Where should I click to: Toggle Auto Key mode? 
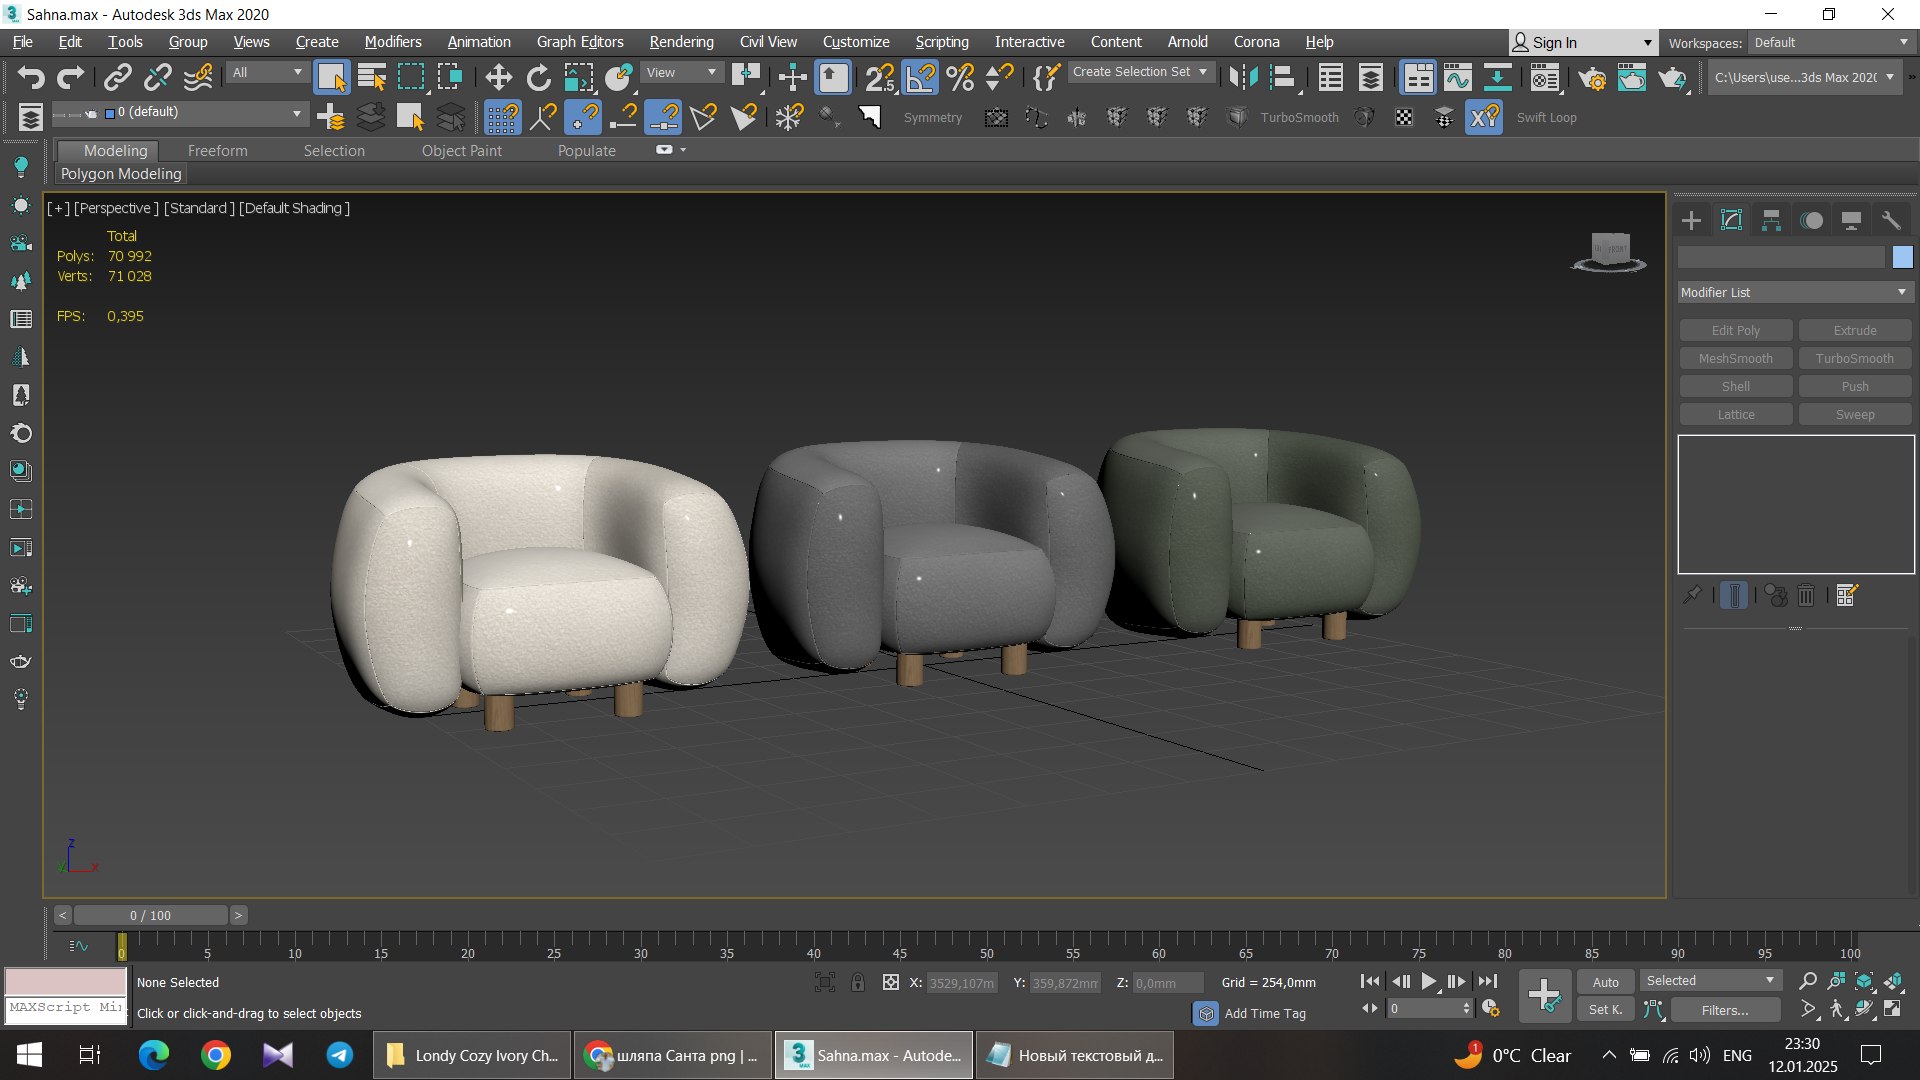click(x=1605, y=982)
